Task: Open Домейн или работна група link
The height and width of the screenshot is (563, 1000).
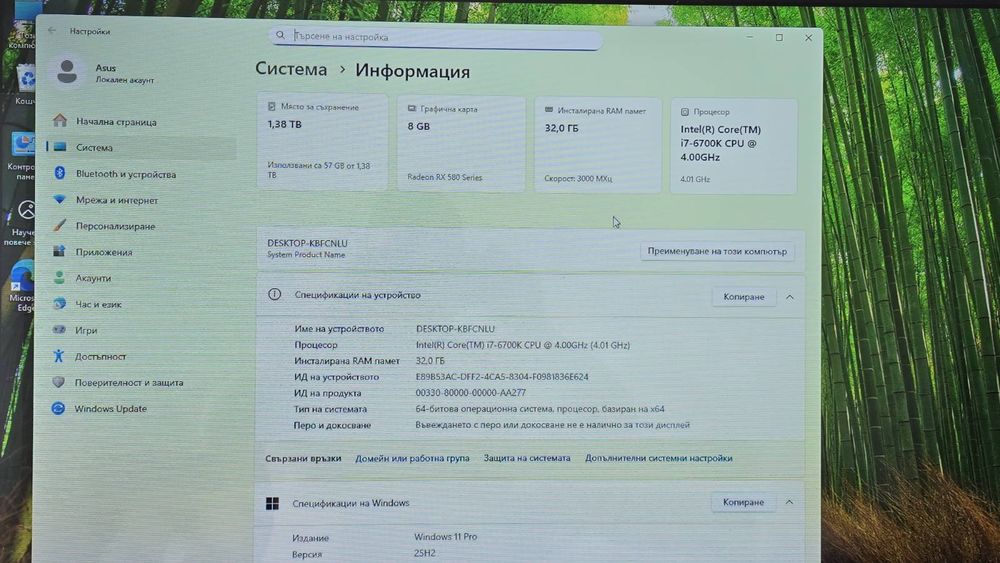Action: click(412, 458)
